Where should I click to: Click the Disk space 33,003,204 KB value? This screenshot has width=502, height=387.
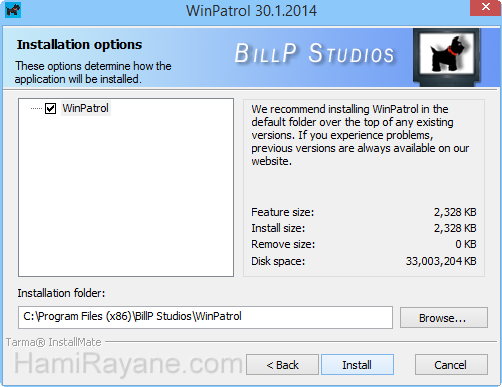pos(441,261)
